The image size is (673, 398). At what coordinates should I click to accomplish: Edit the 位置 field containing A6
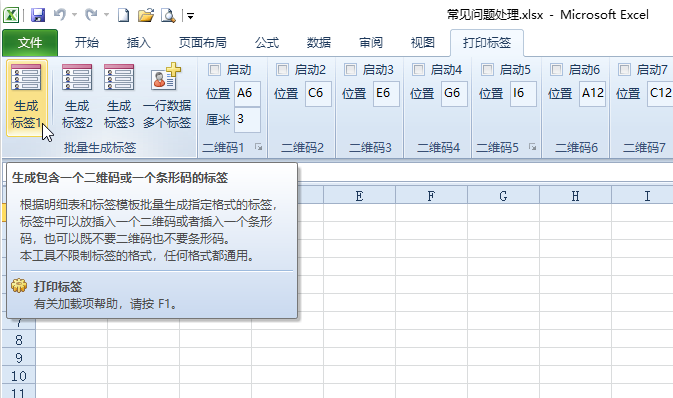point(247,93)
